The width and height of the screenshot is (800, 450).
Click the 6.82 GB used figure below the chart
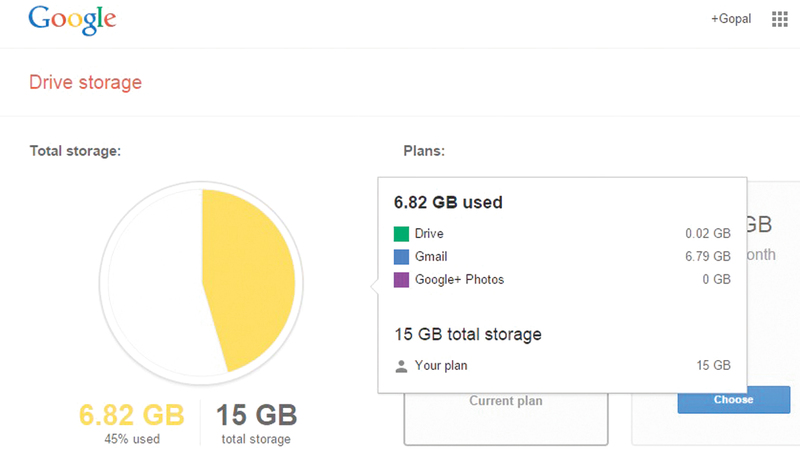130,415
